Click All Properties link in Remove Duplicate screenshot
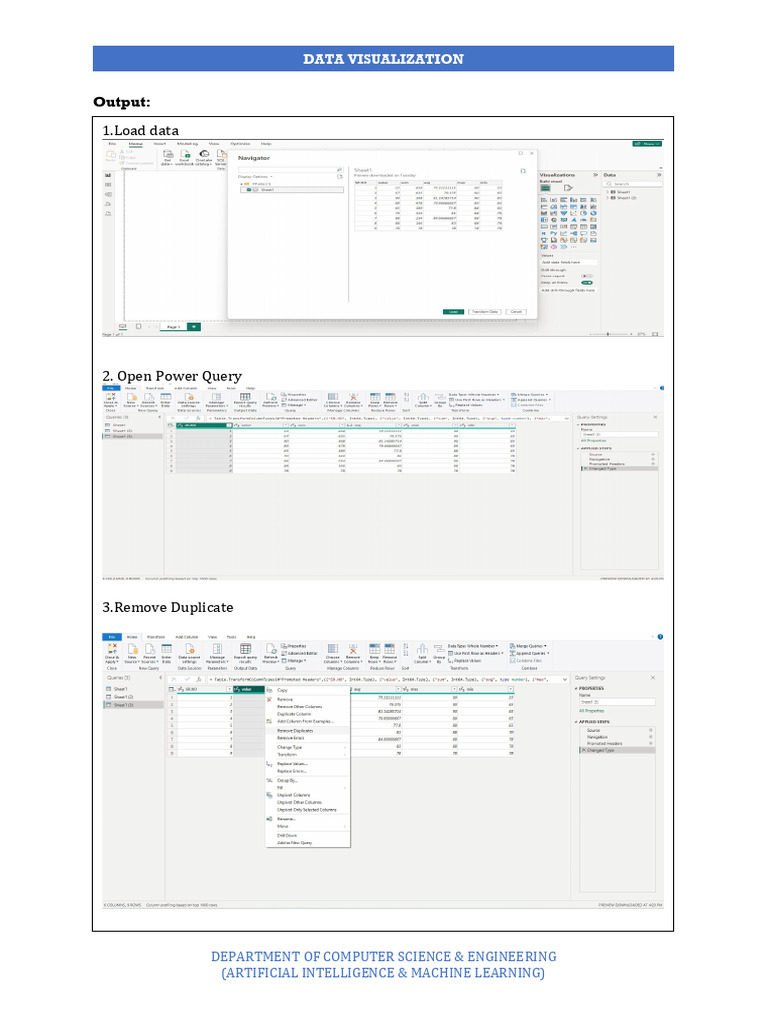The width and height of the screenshot is (768, 1024). click(592, 711)
